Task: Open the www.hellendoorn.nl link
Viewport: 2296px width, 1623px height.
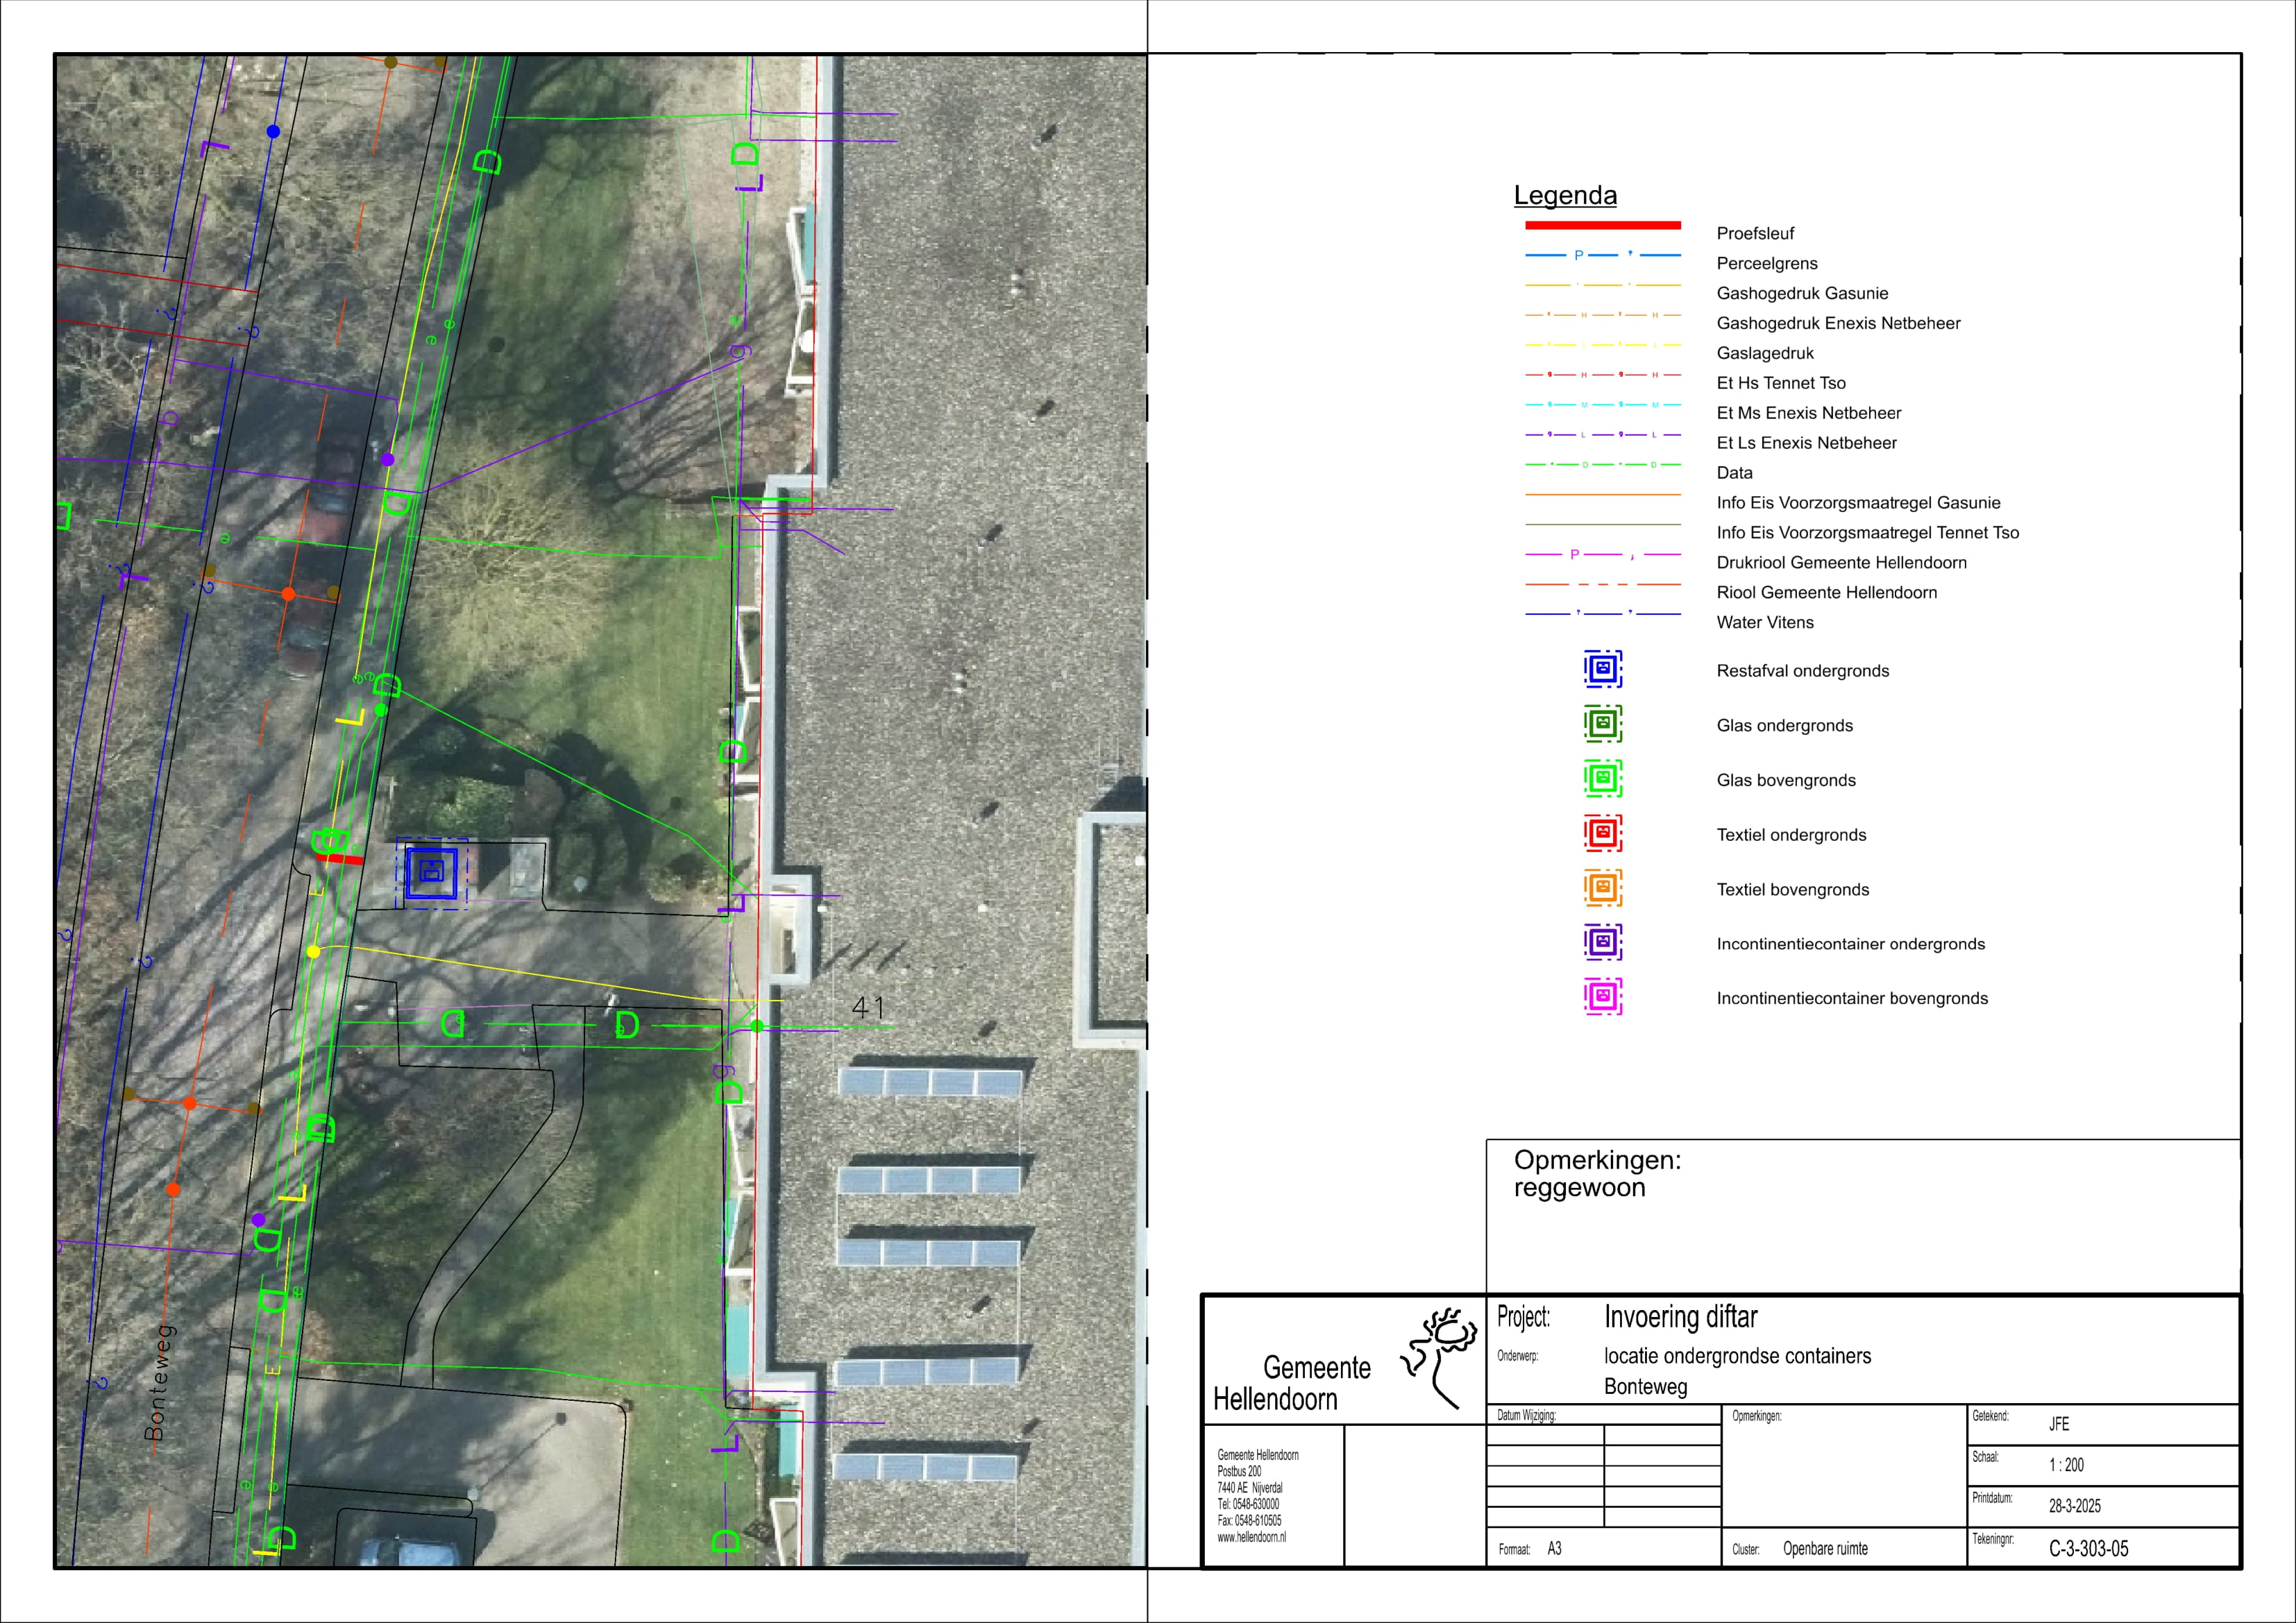Action: click(x=1251, y=1538)
